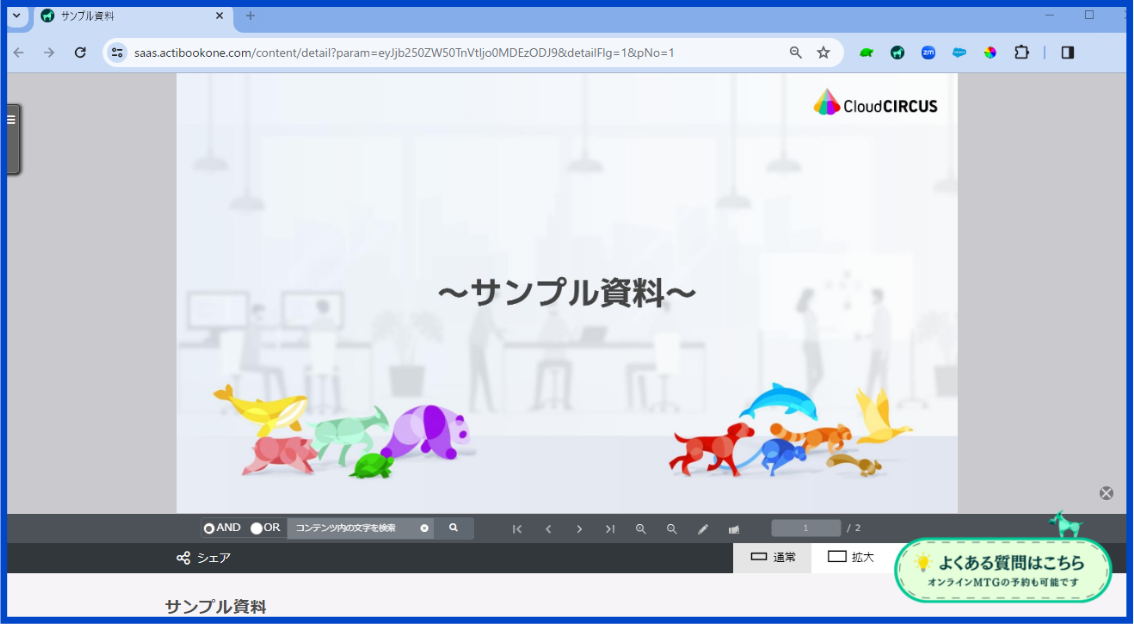Jump to the last page icon
The width and height of the screenshot is (1134, 624).
point(610,528)
